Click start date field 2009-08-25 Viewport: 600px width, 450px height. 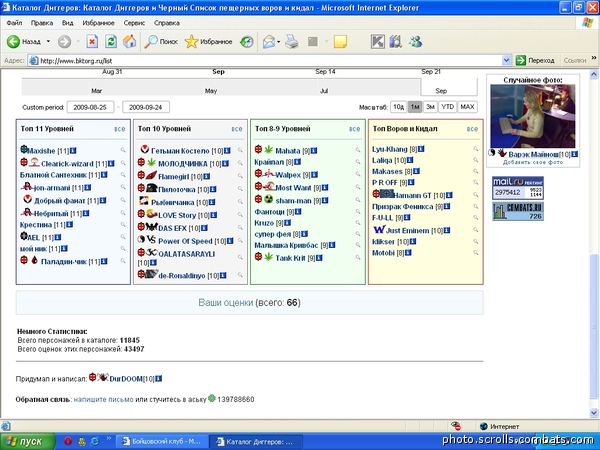click(90, 107)
